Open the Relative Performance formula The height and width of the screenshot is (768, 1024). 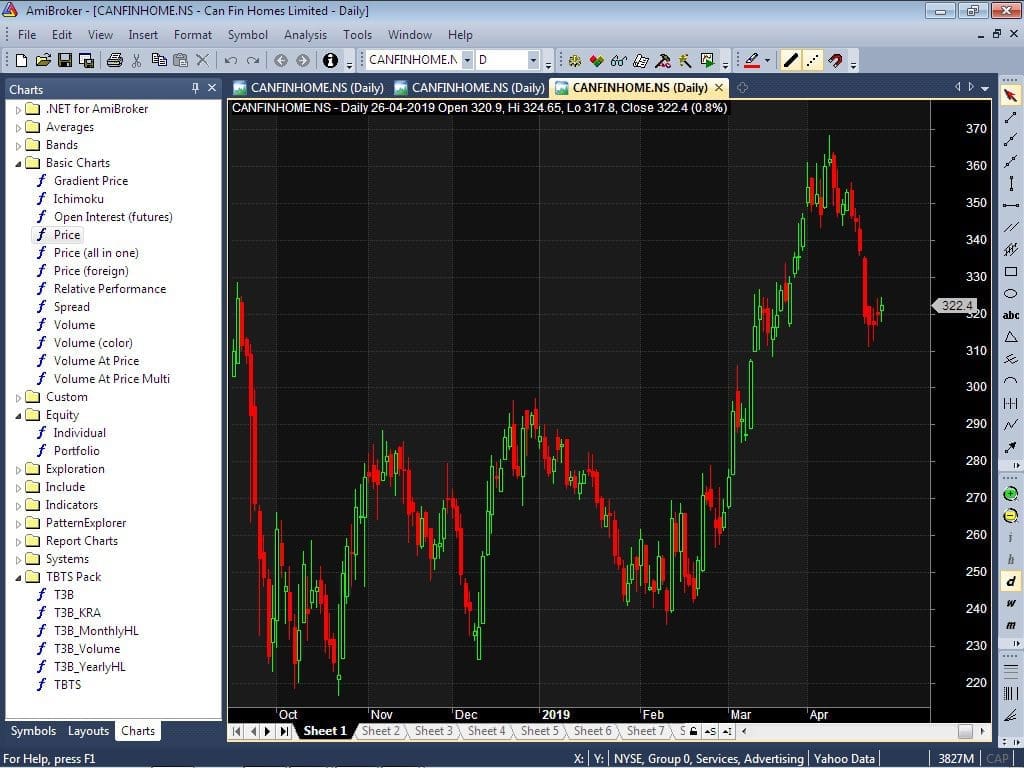click(110, 289)
